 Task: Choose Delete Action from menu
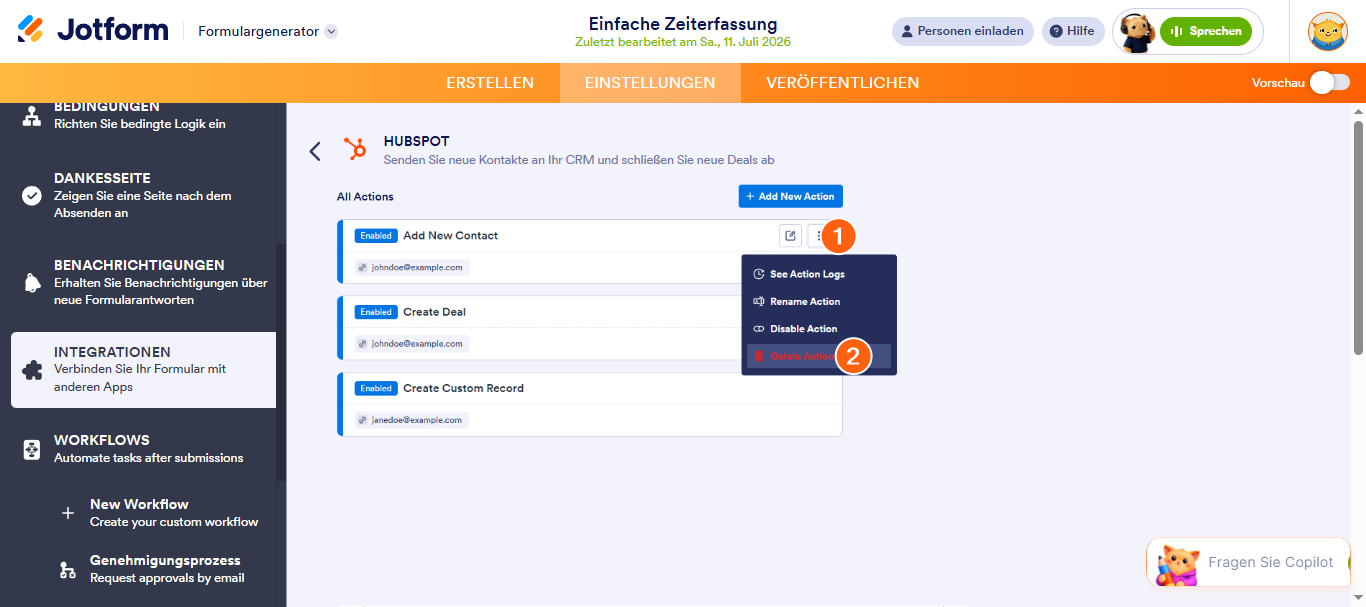(819, 356)
